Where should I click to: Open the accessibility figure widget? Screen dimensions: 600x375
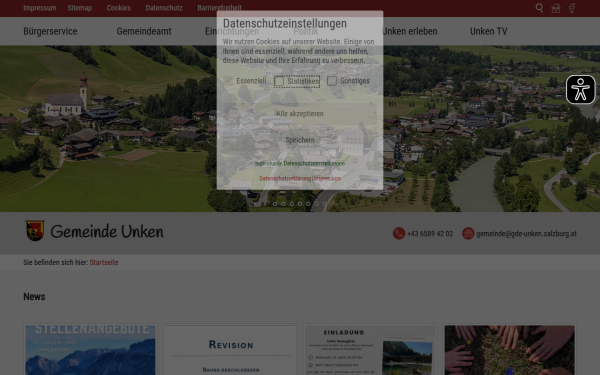tap(580, 90)
